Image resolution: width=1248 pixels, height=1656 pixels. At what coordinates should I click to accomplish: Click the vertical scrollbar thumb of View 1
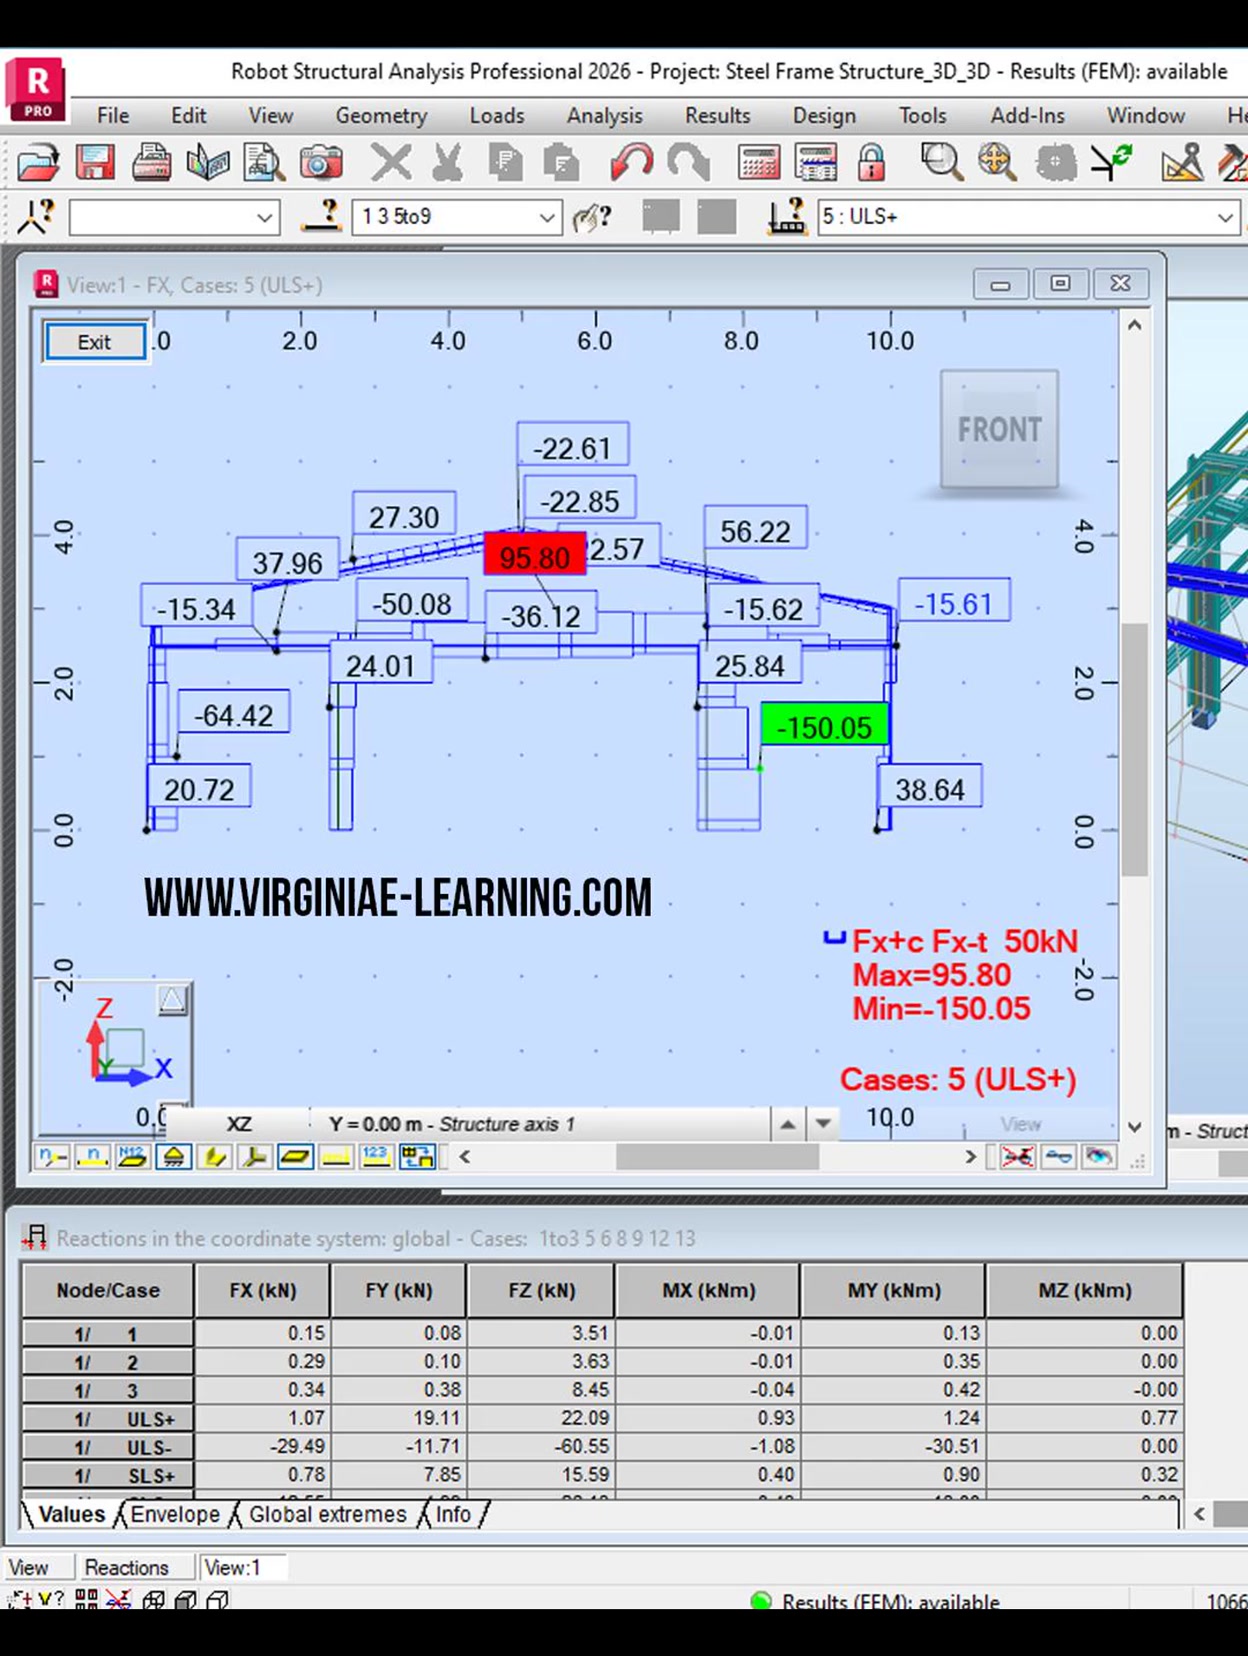pos(1134,748)
